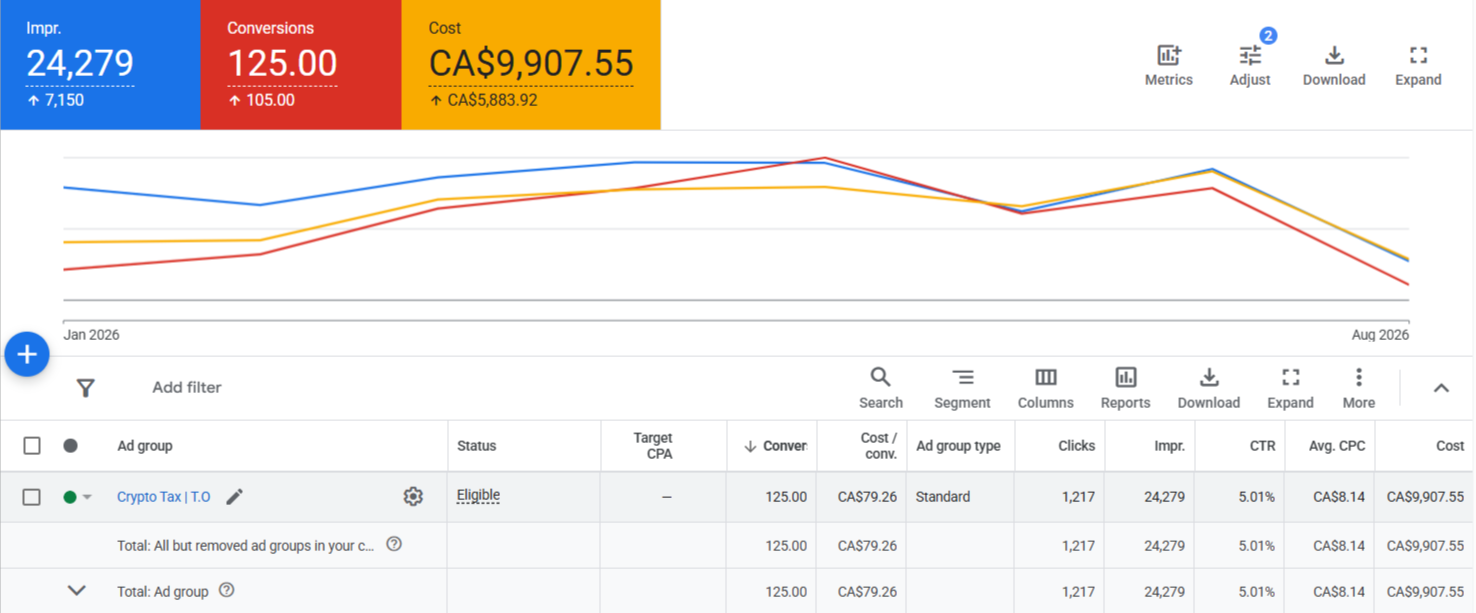
Task: Sort by Impr. column header
Action: coord(1169,446)
